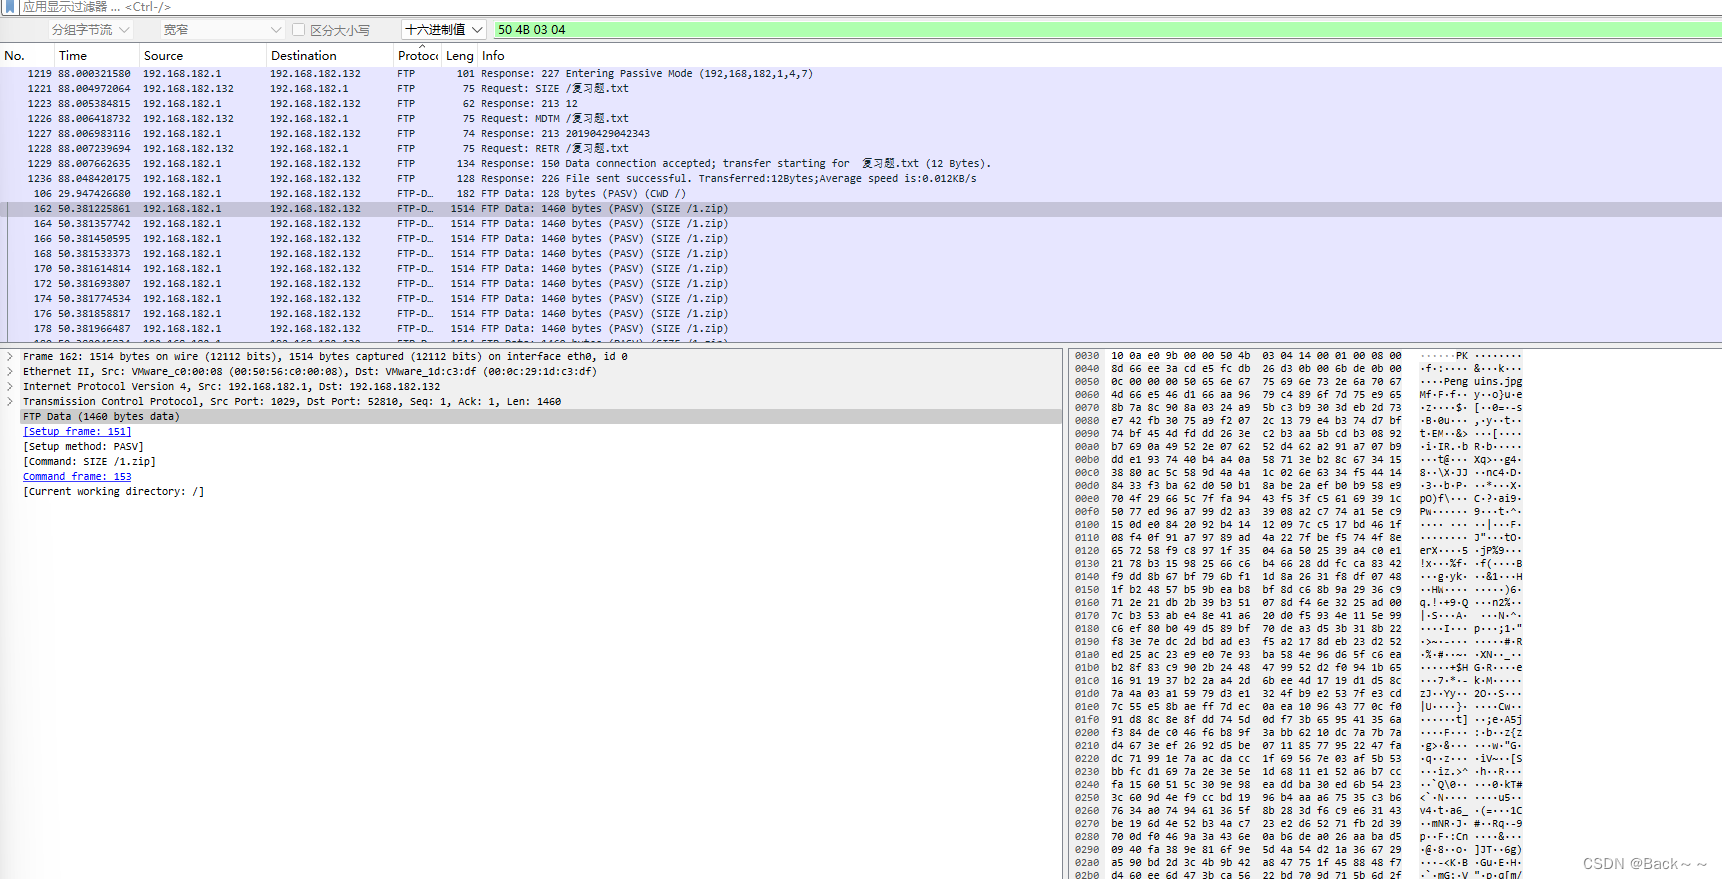
Task: Click the Length column header
Action: [460, 56]
